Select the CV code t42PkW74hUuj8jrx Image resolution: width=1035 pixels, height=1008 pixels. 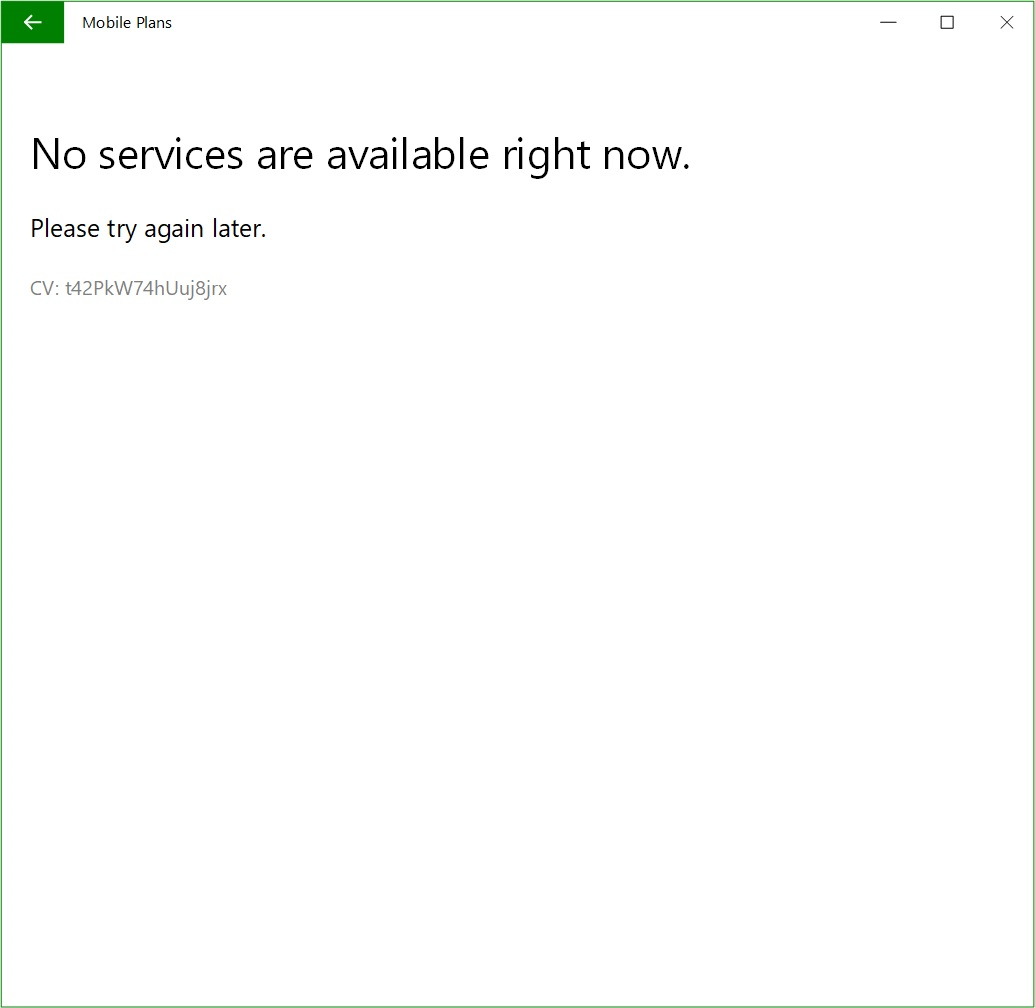coord(146,288)
